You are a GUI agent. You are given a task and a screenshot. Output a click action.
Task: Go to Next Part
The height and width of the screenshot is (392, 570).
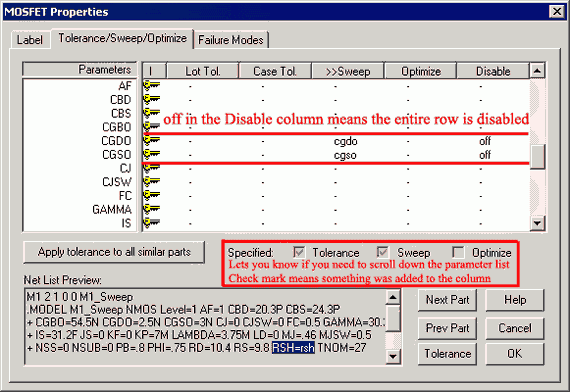(x=447, y=300)
